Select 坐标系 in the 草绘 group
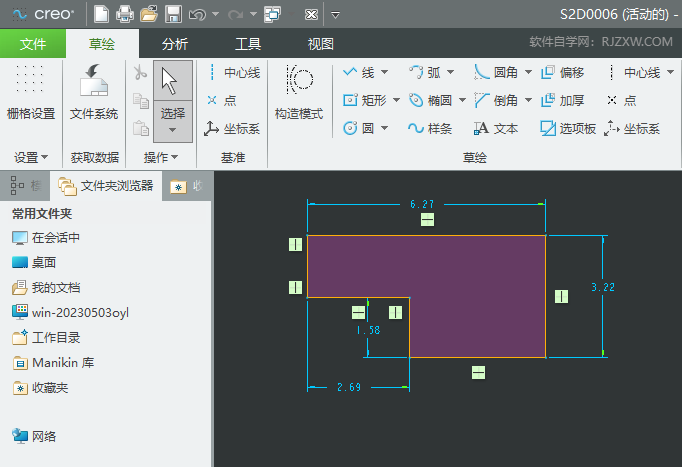Viewport: 682px width, 467px height. pos(632,129)
